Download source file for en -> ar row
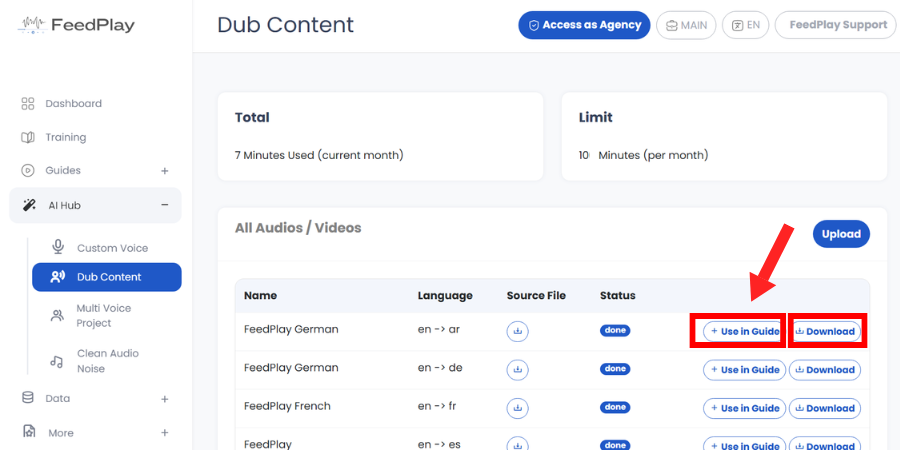 coord(518,331)
